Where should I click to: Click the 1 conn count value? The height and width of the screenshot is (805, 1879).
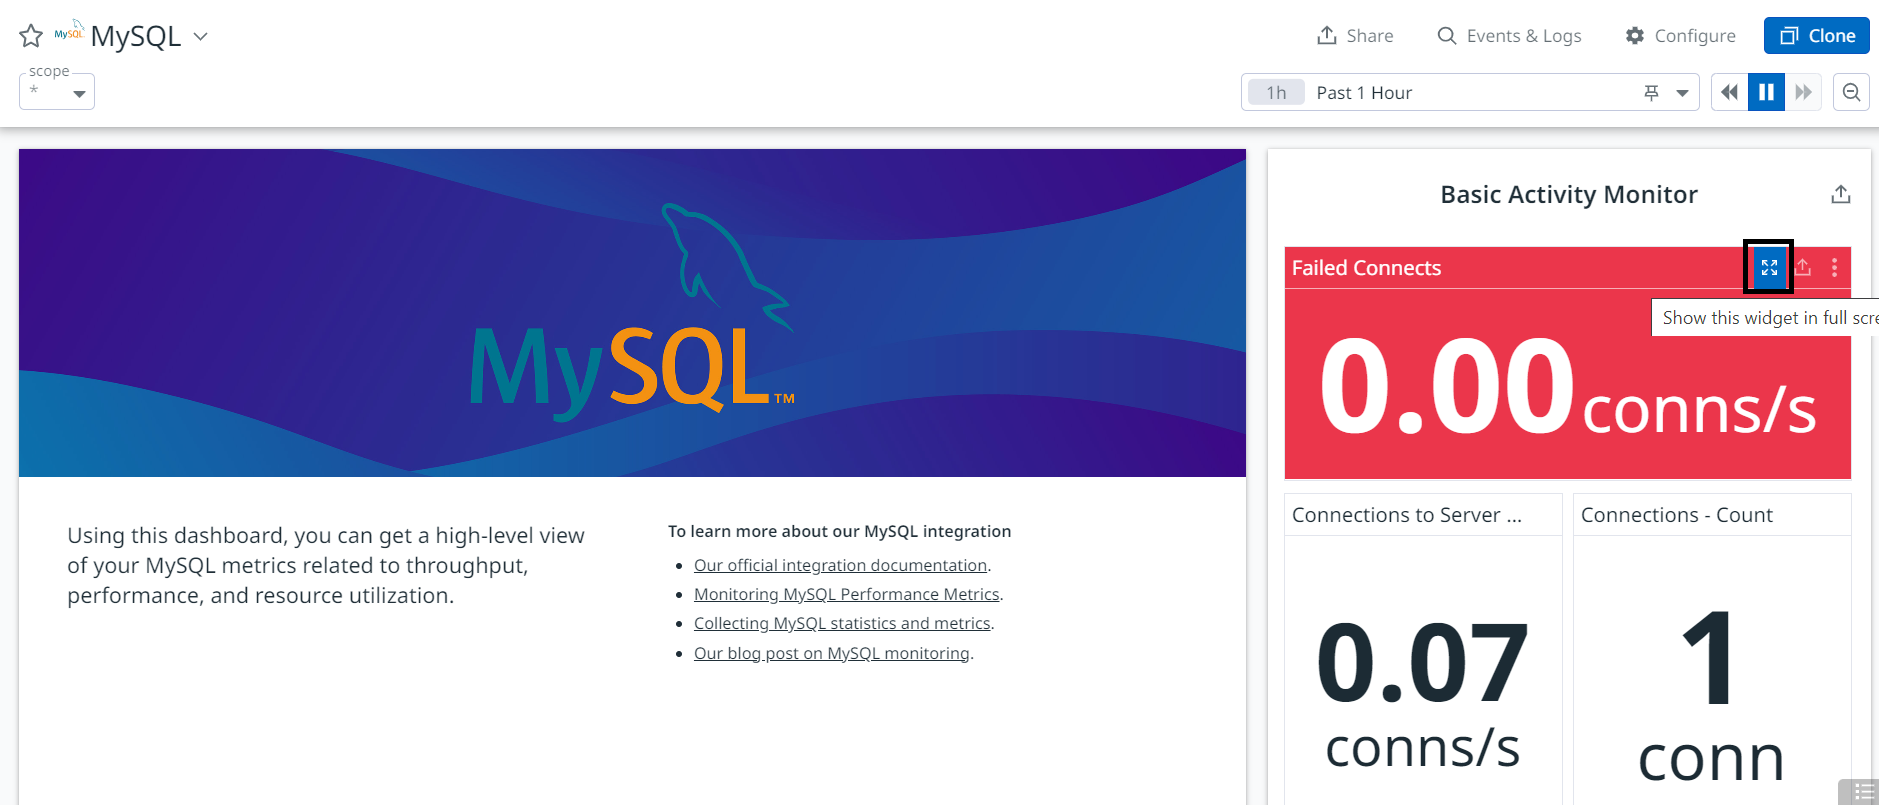click(1711, 695)
